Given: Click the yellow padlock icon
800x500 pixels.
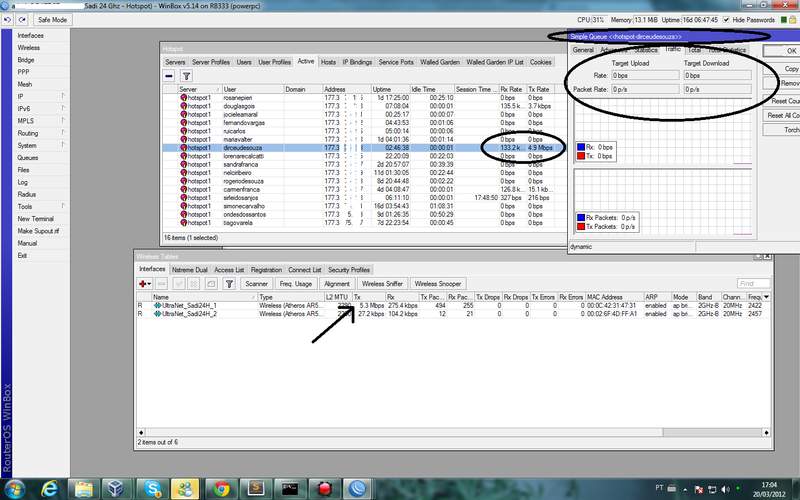Looking at the screenshot, I should [793, 20].
